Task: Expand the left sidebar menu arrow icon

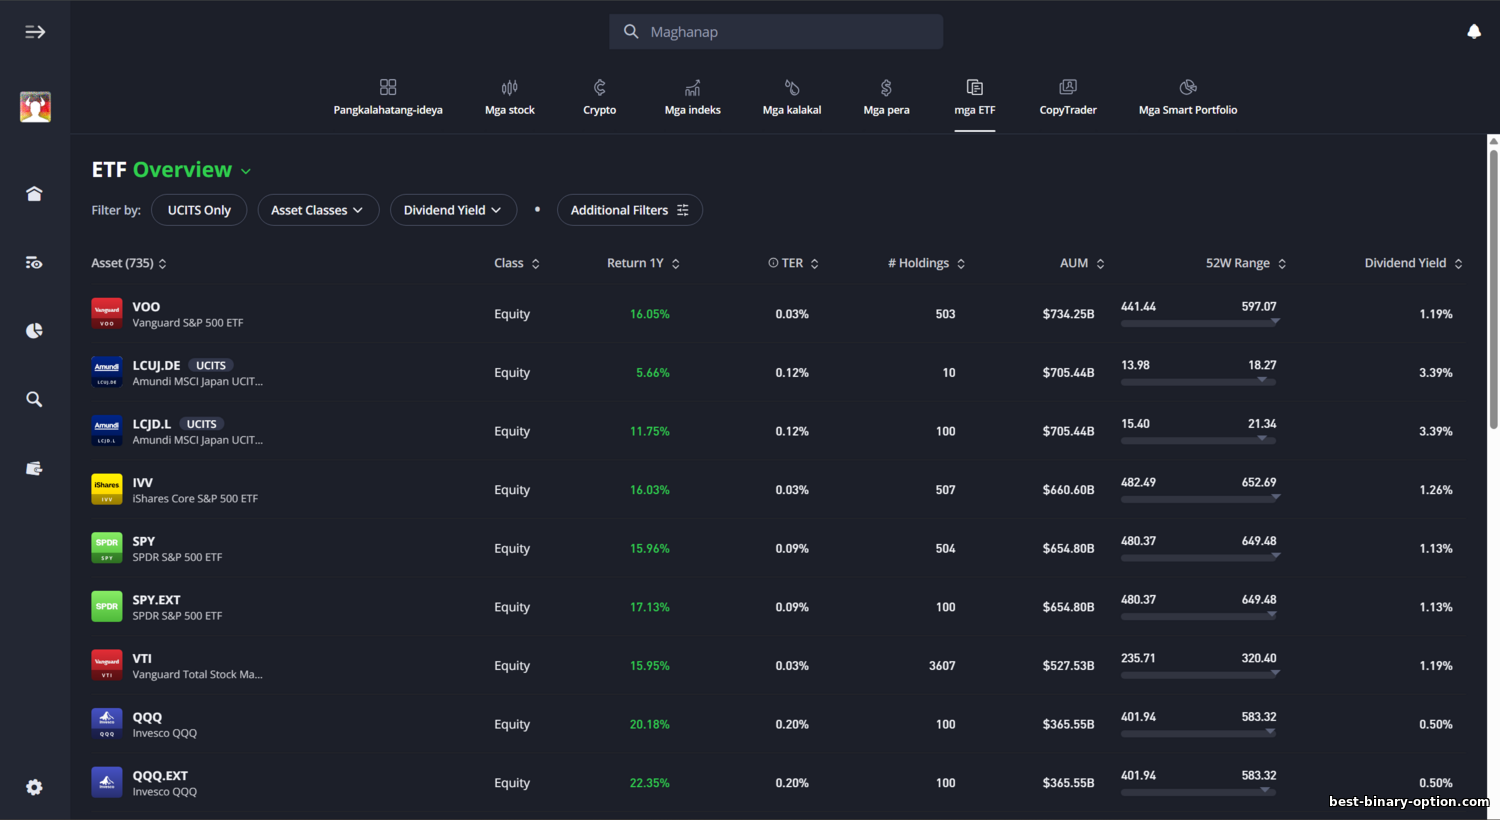Action: (35, 32)
